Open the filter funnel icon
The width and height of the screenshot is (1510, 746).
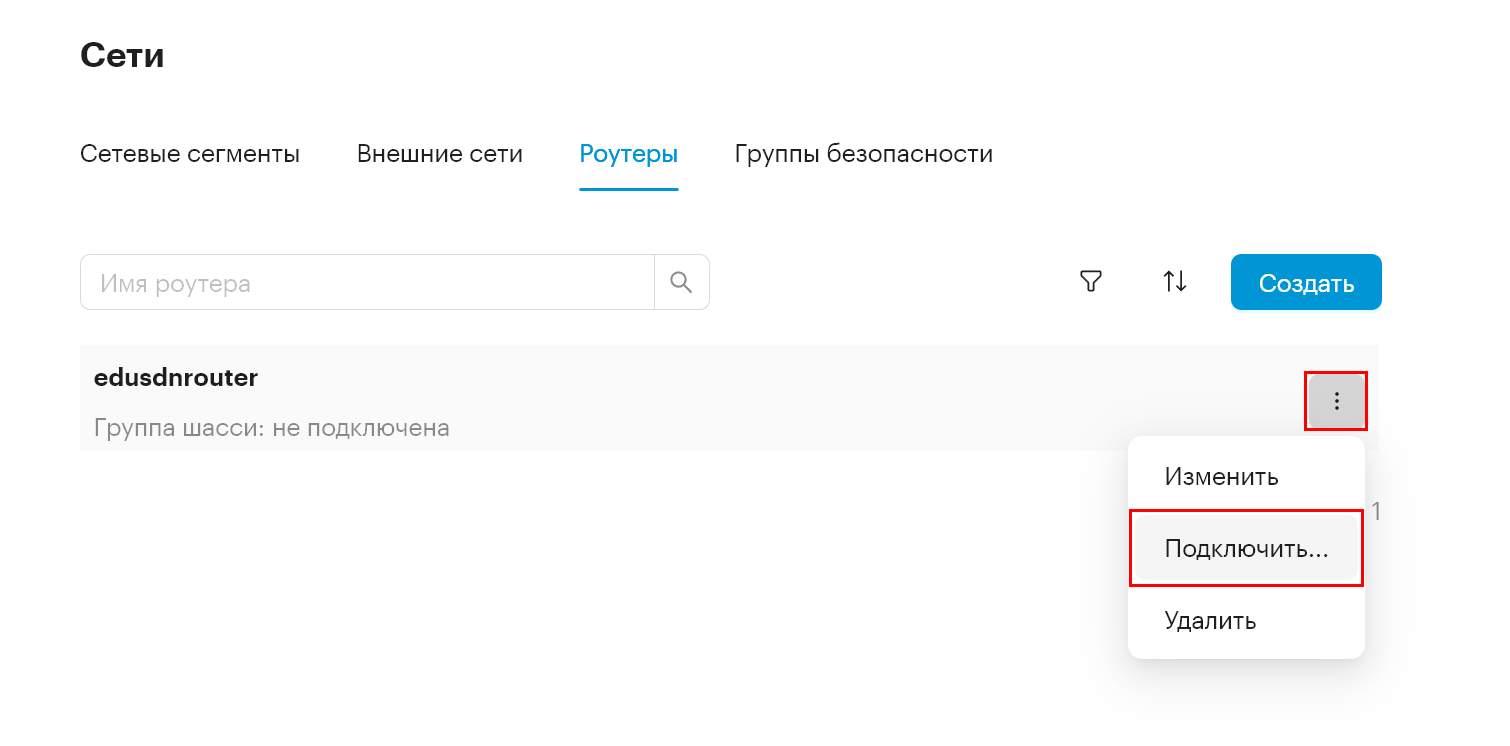[1091, 282]
